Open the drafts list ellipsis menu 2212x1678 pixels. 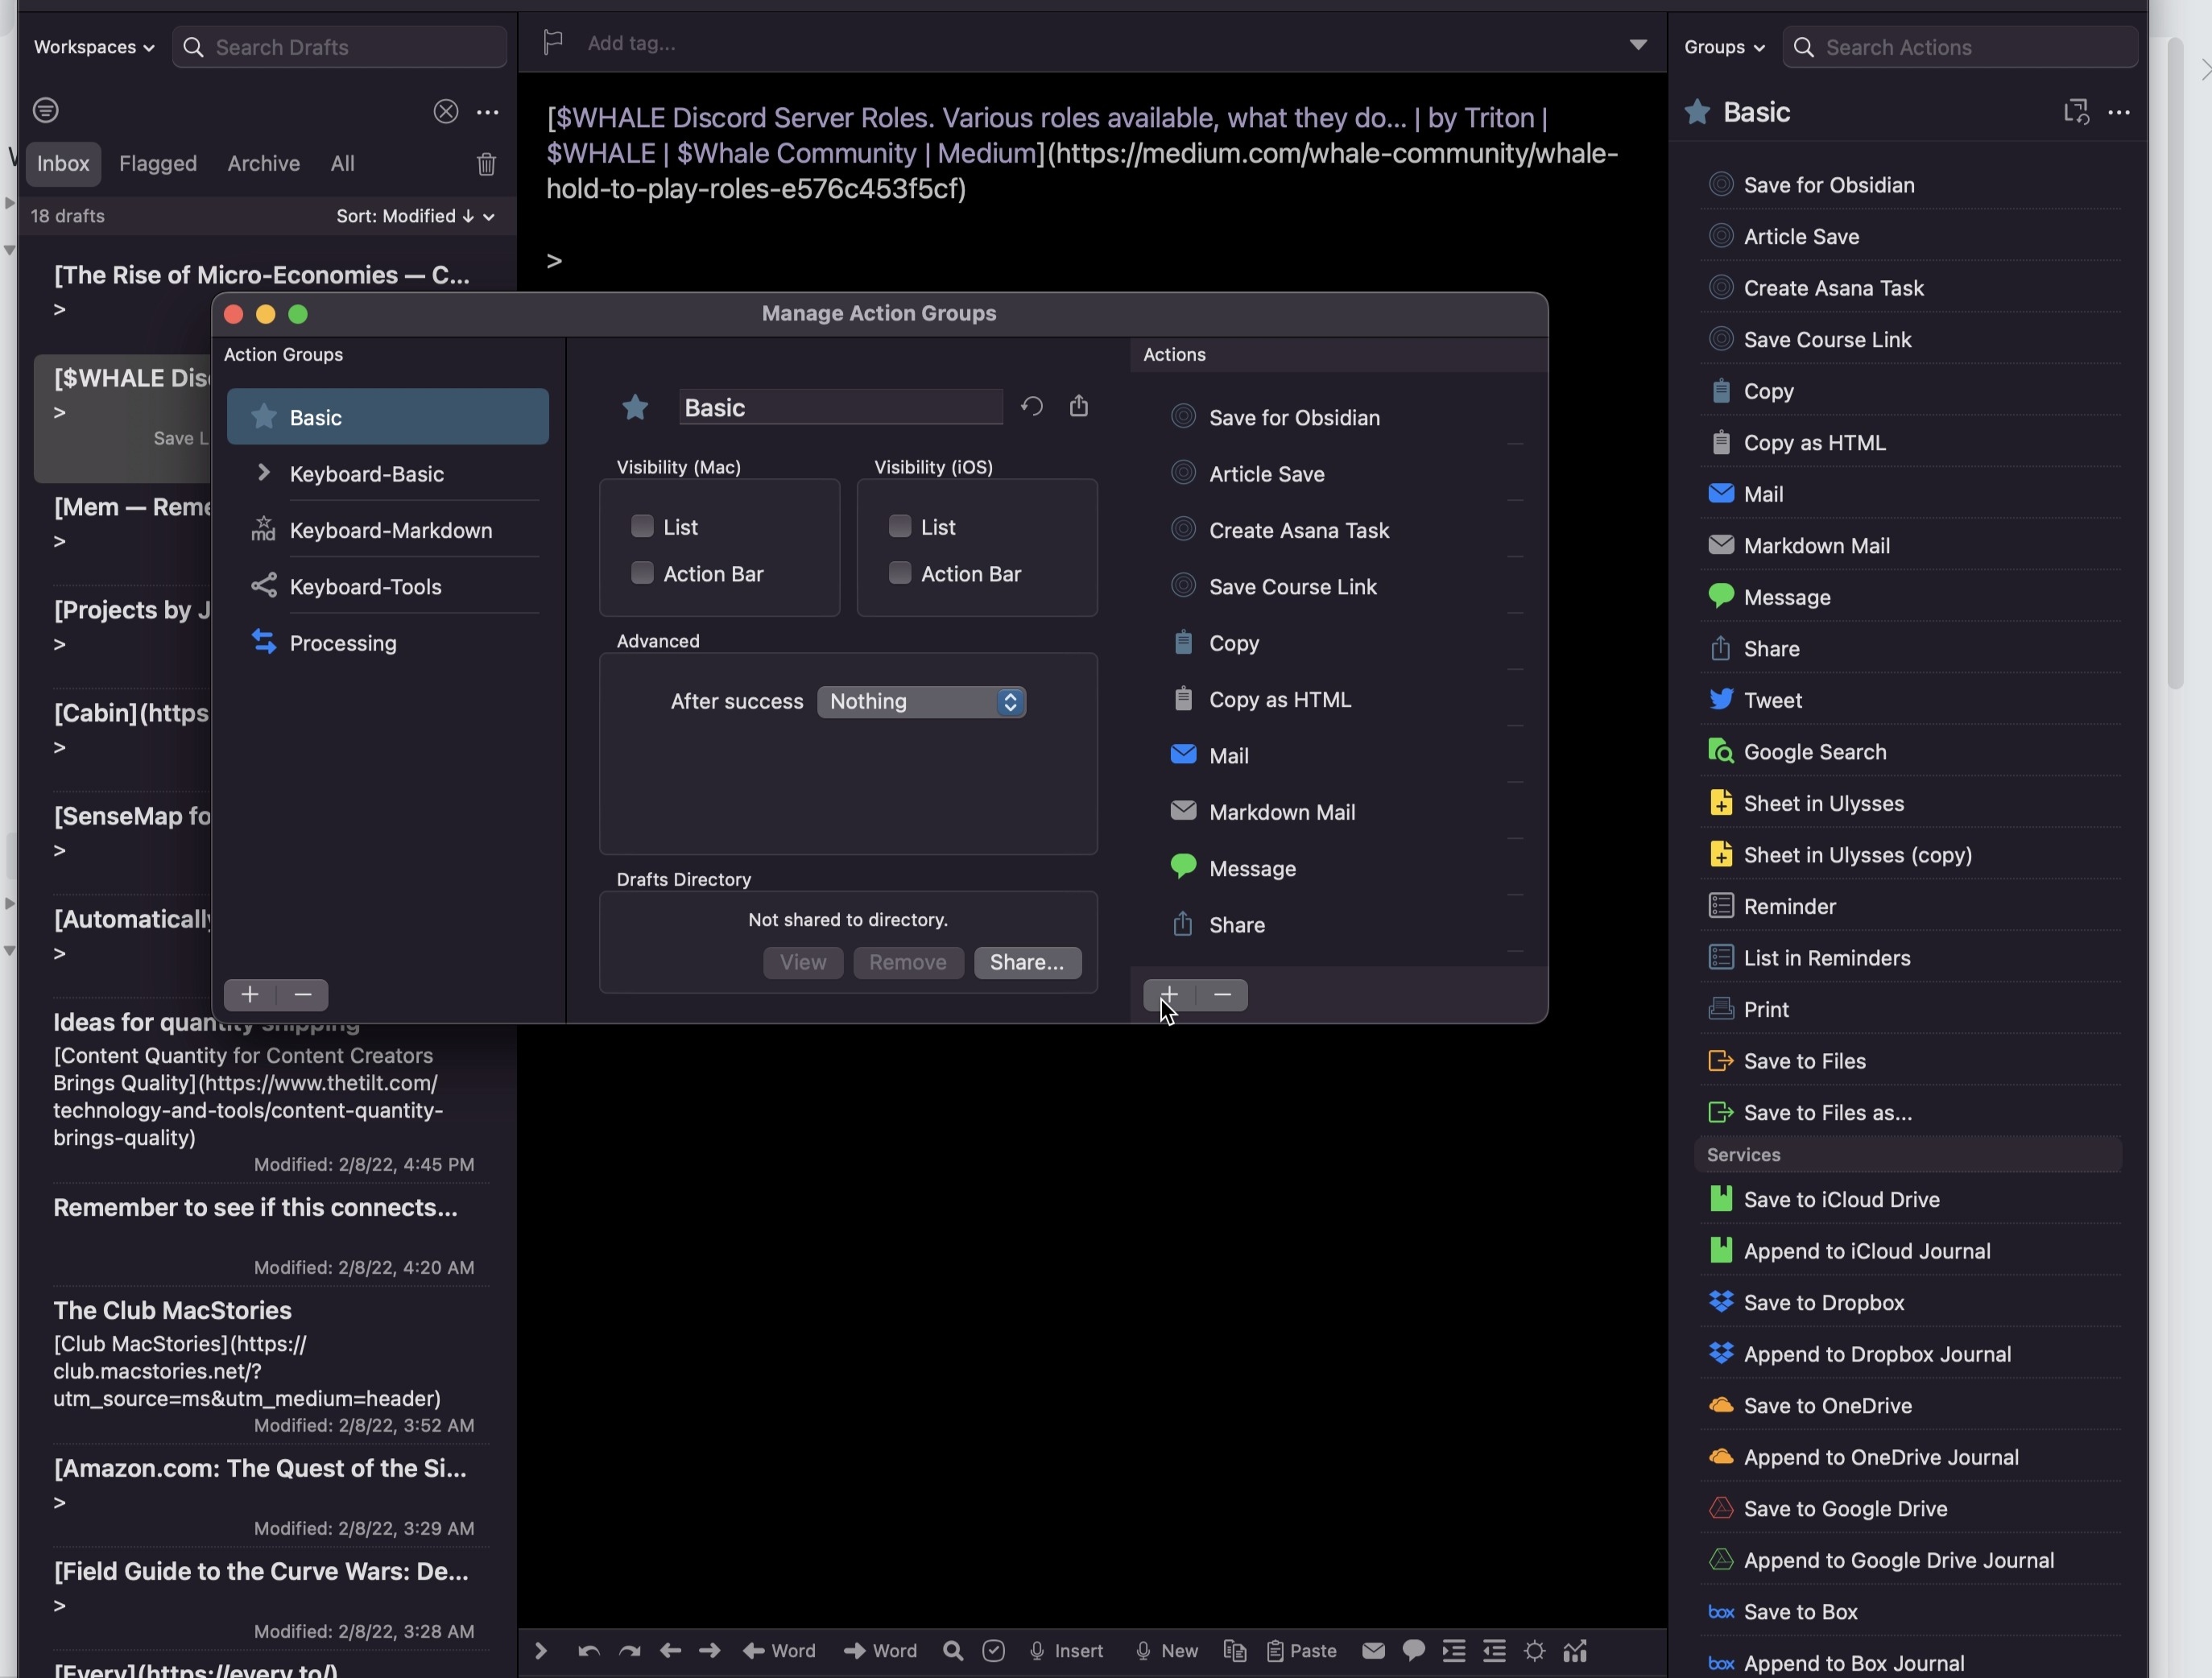(x=488, y=112)
